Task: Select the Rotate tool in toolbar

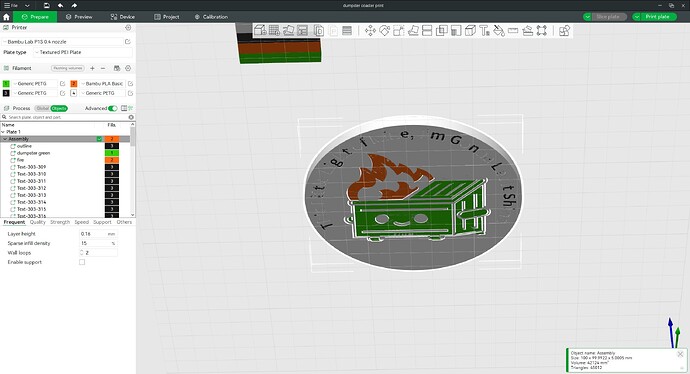Action: pos(385,30)
